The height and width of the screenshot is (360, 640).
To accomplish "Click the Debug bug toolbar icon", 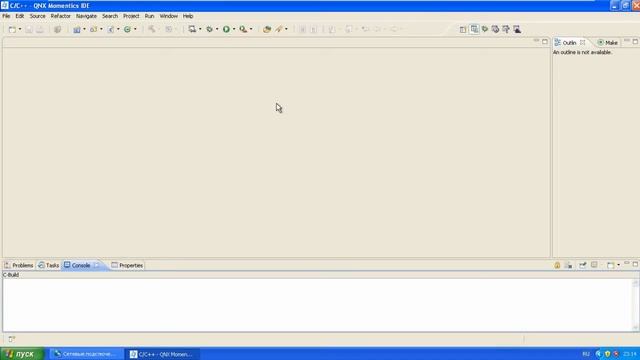I will tap(209, 29).
